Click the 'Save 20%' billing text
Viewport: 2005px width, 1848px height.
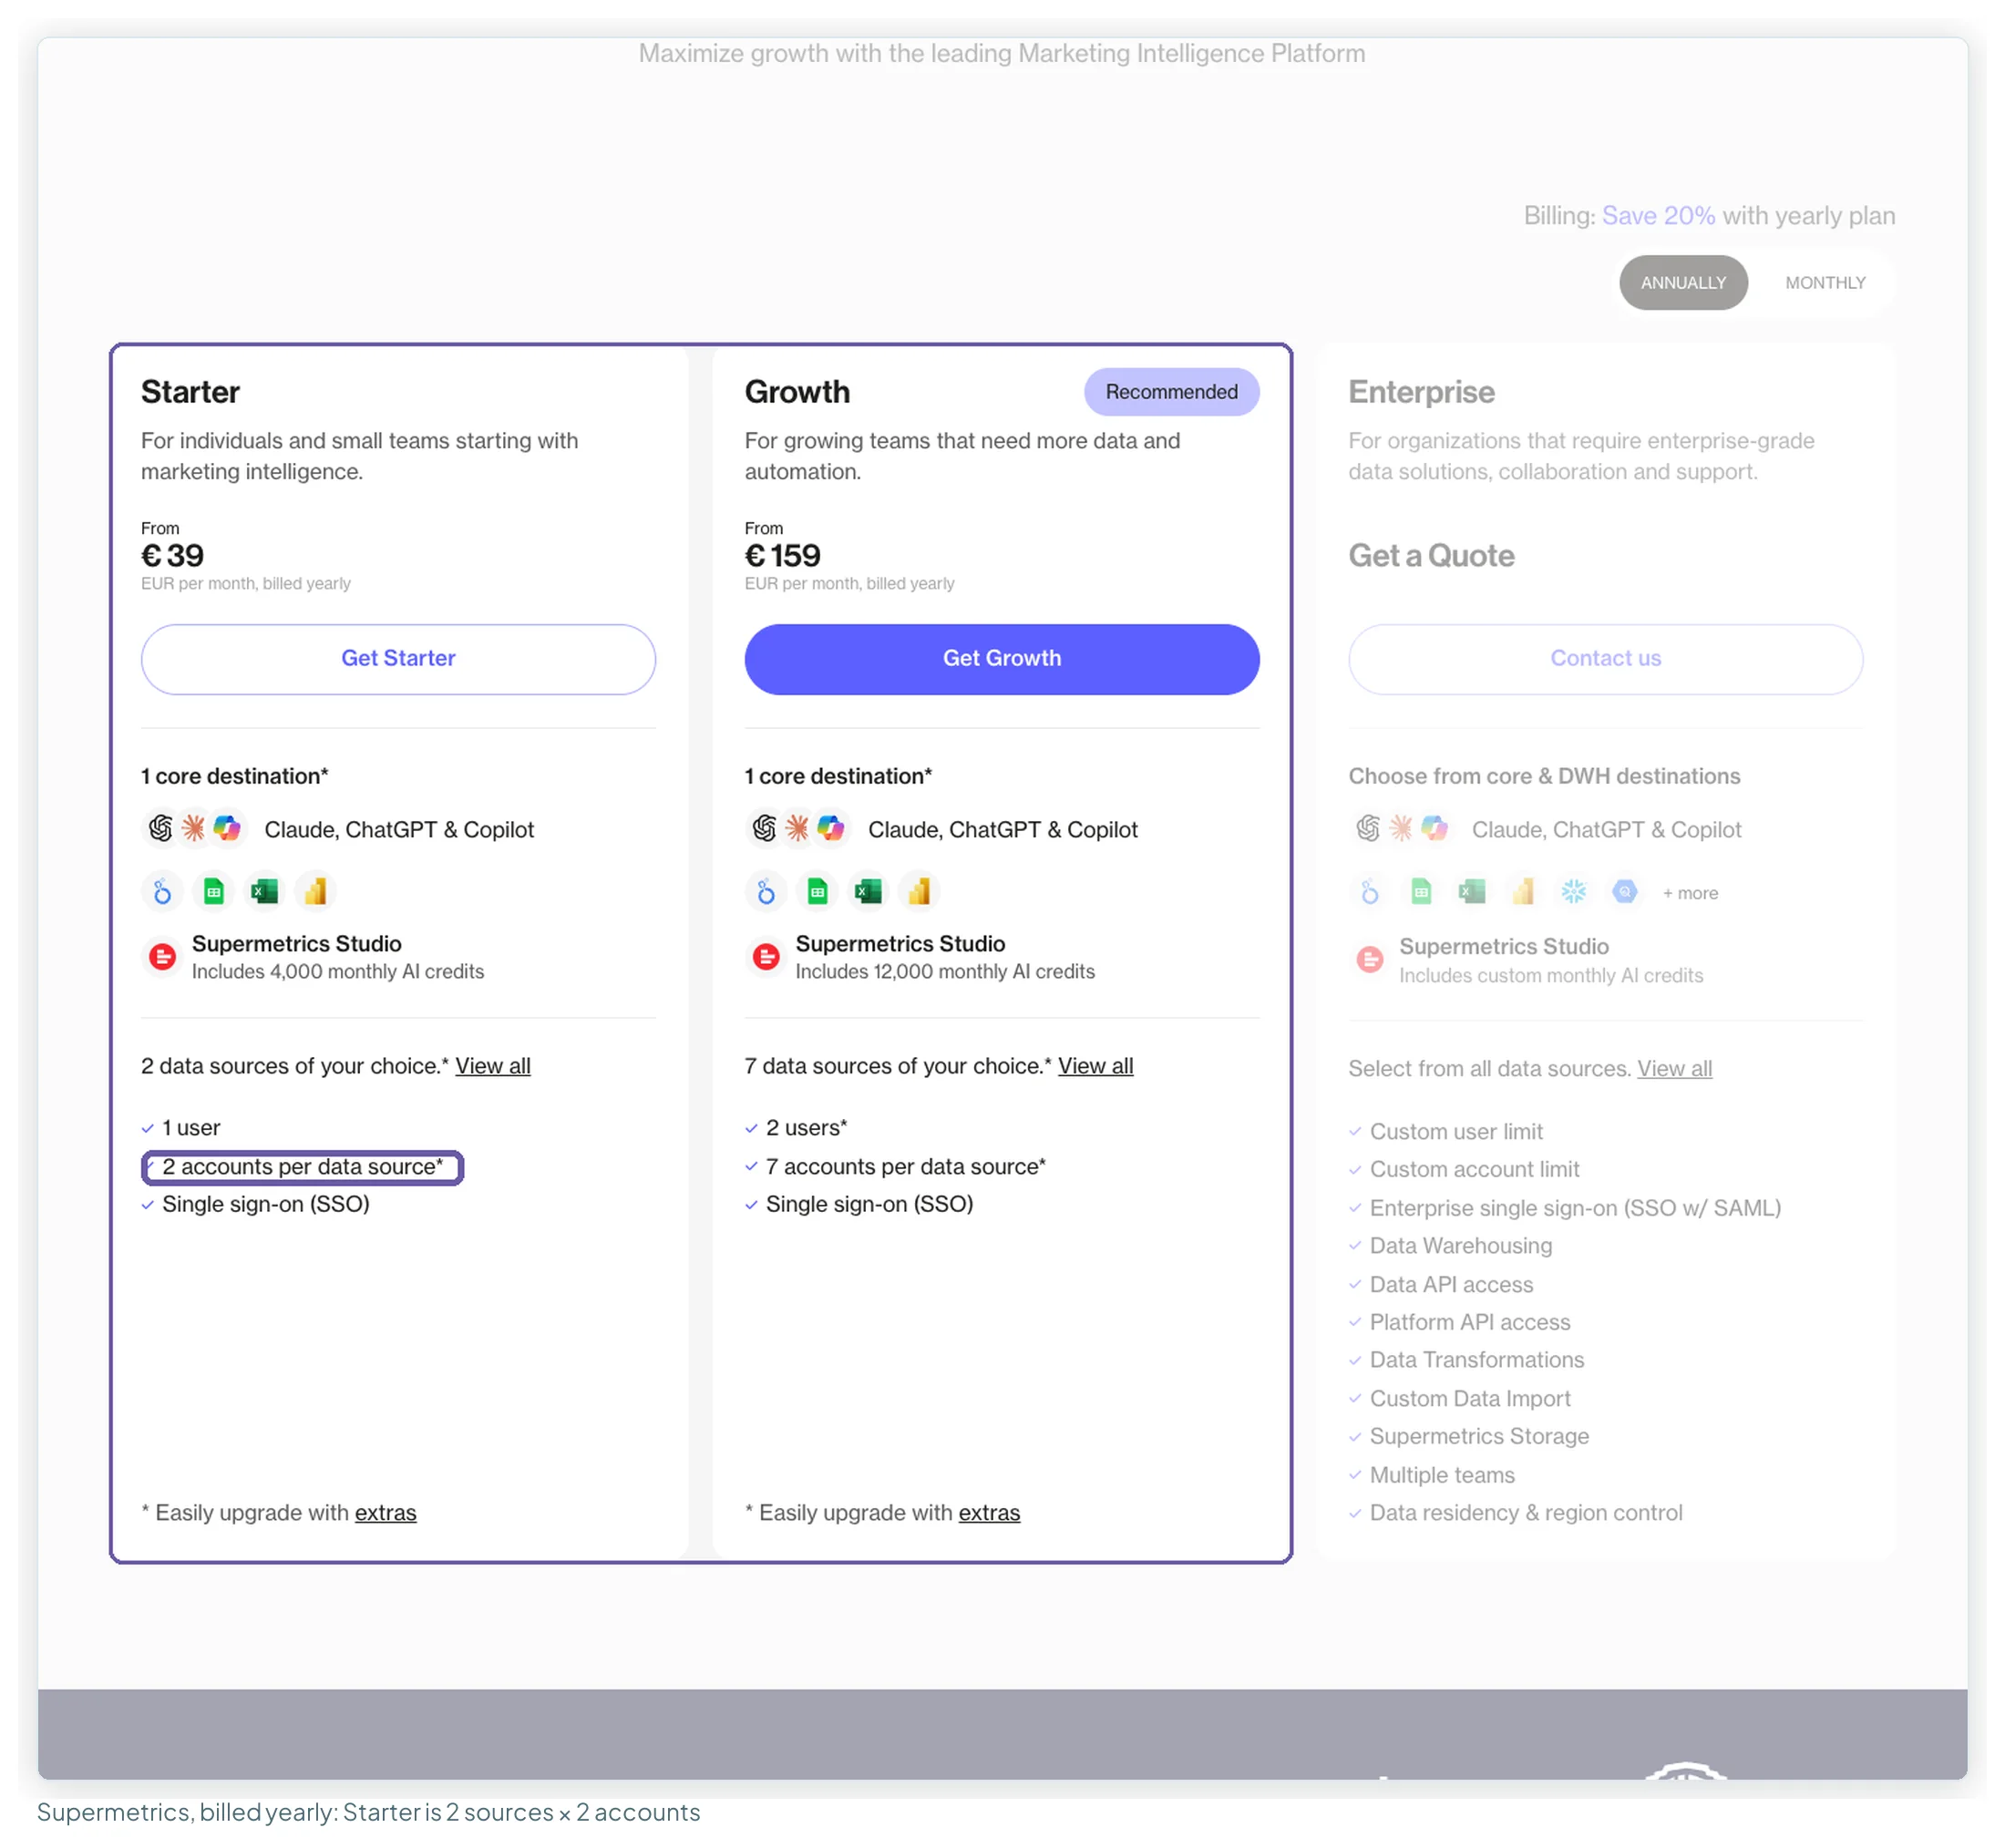pos(1659,216)
